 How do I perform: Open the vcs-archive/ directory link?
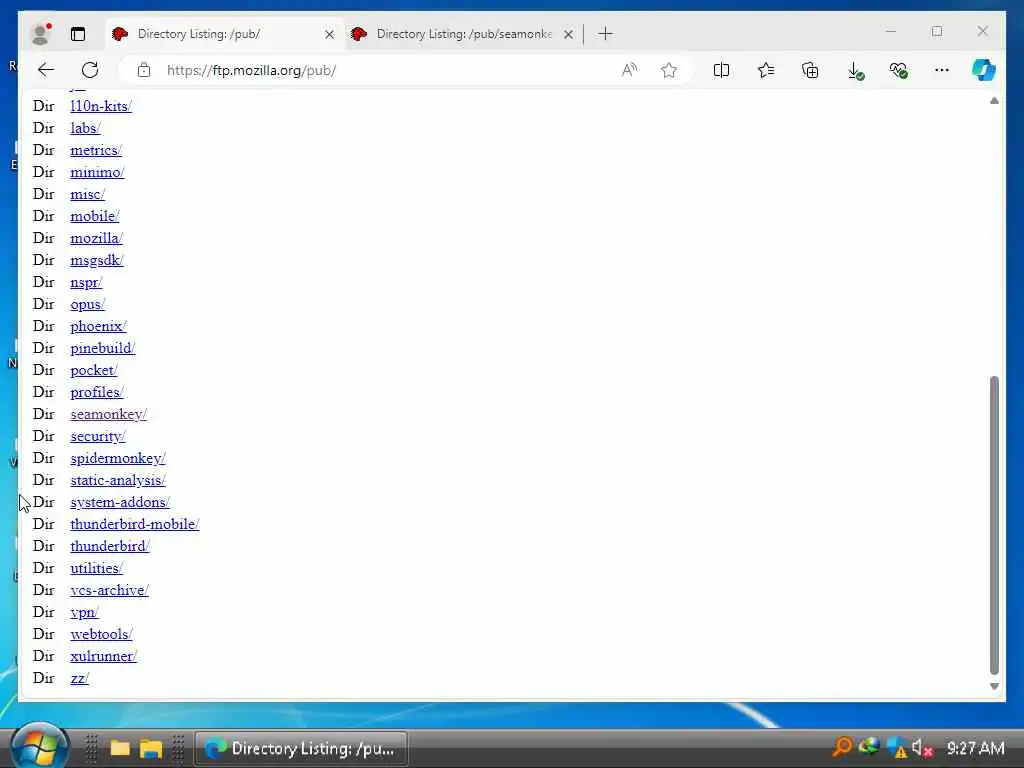[109, 590]
